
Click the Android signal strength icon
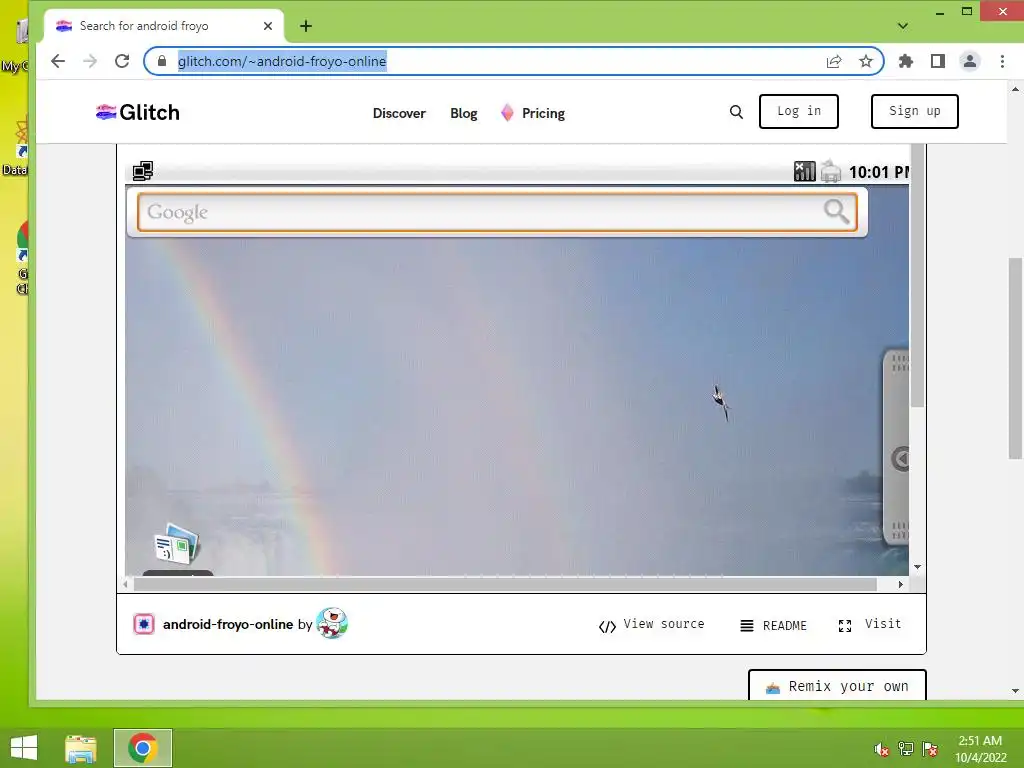click(x=805, y=171)
